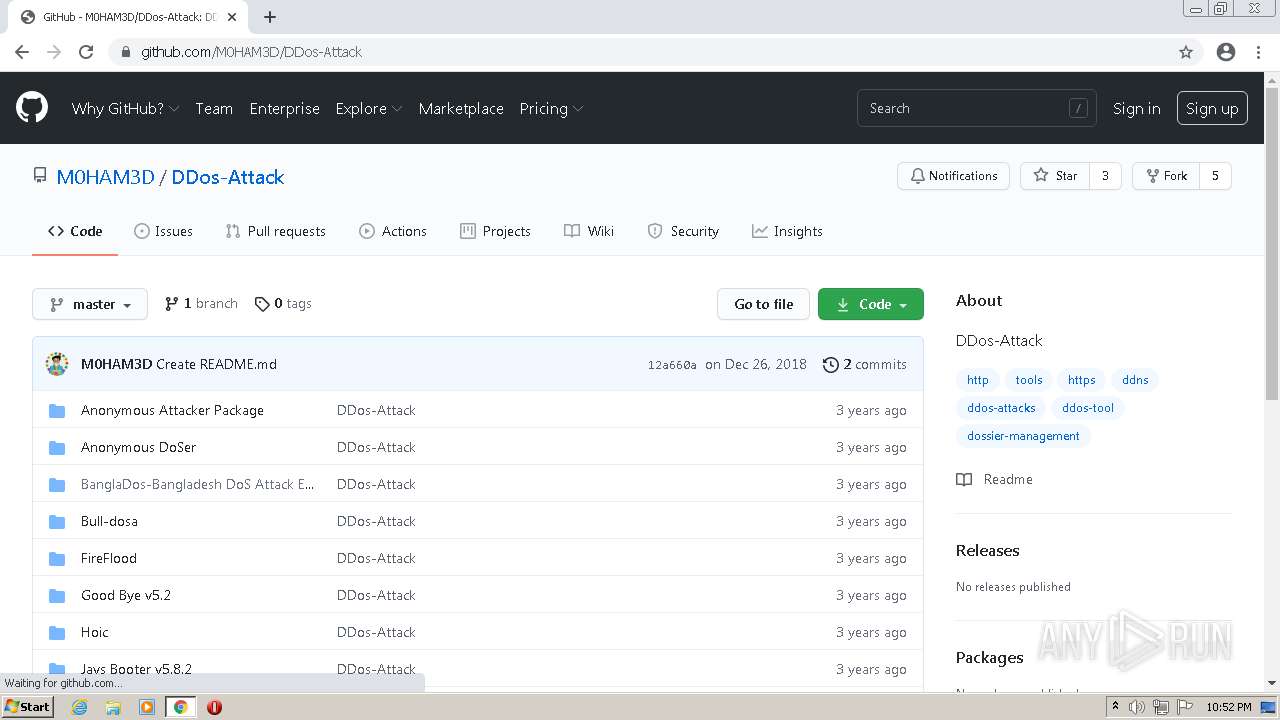Screen dimensions: 1280x720
Task: Click the GitHub Octocat logo
Action: 32,108
